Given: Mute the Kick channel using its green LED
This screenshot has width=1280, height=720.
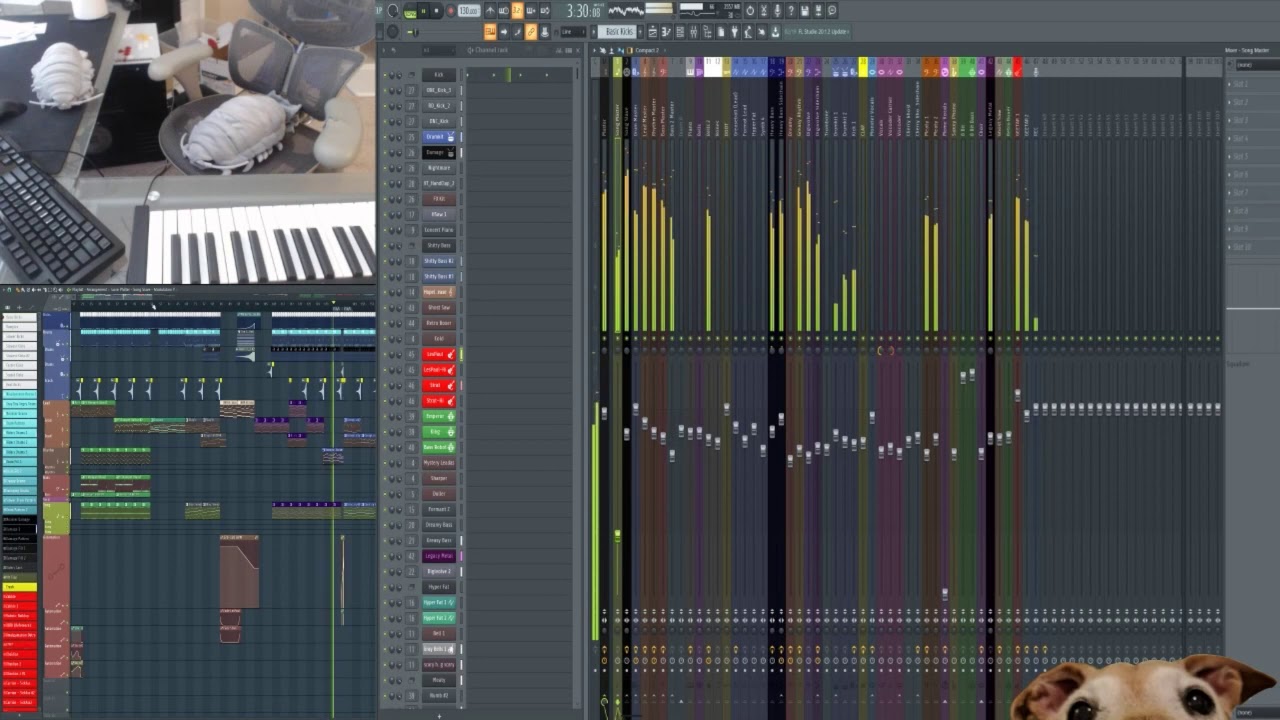Looking at the screenshot, I should pos(387,75).
